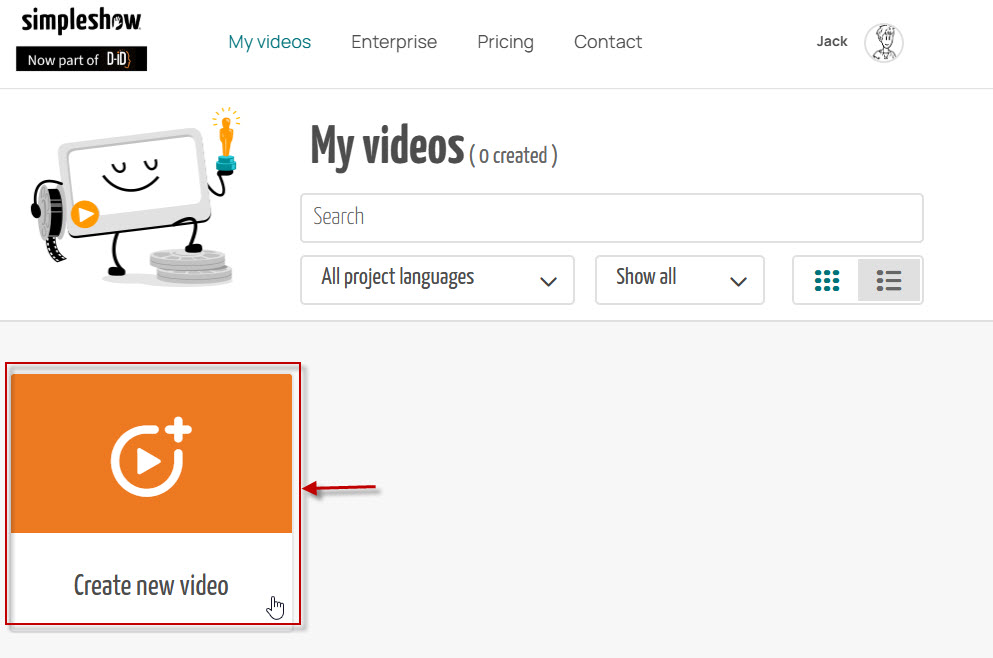Click the simpleshow logo

81,22
